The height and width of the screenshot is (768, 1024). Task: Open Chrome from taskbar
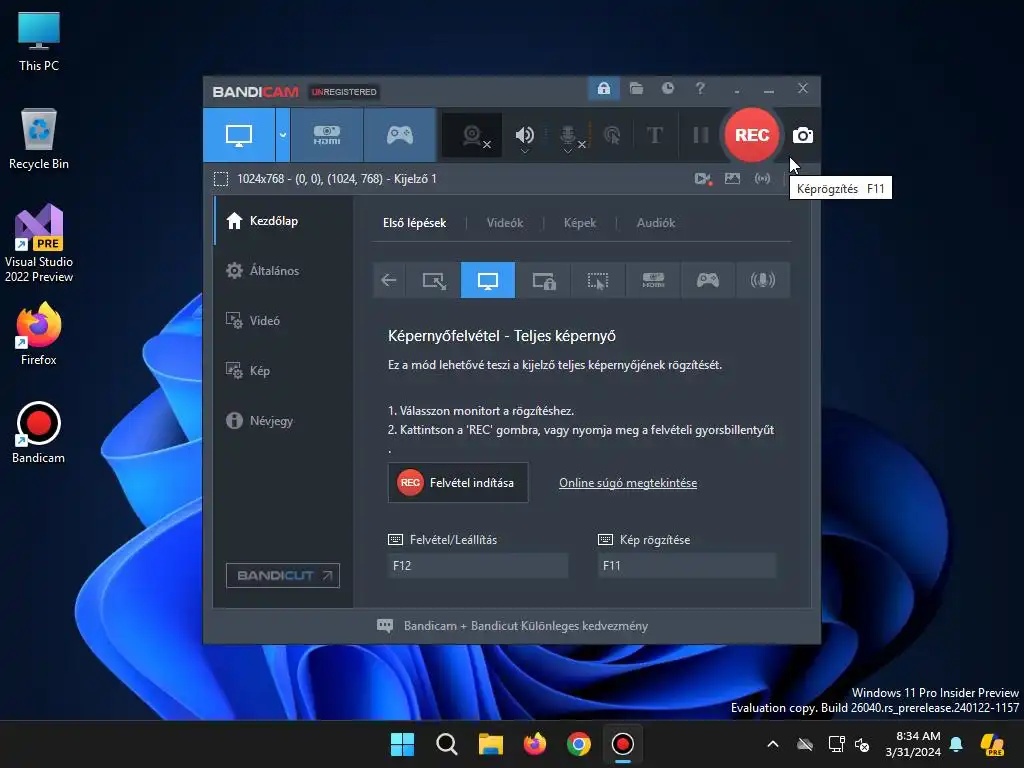point(579,744)
